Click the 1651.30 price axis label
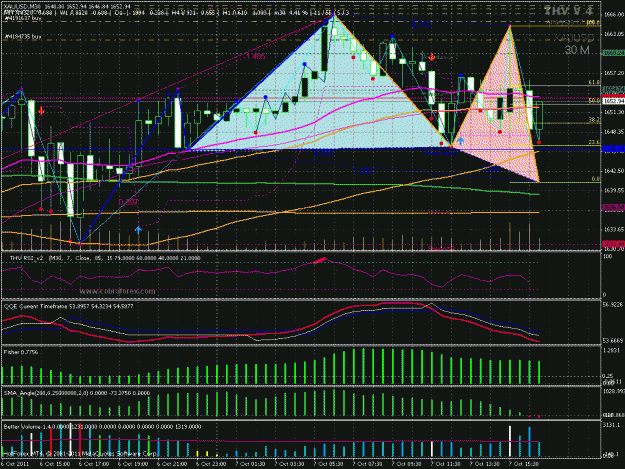Viewport: 625px width, 469px height. click(x=614, y=112)
